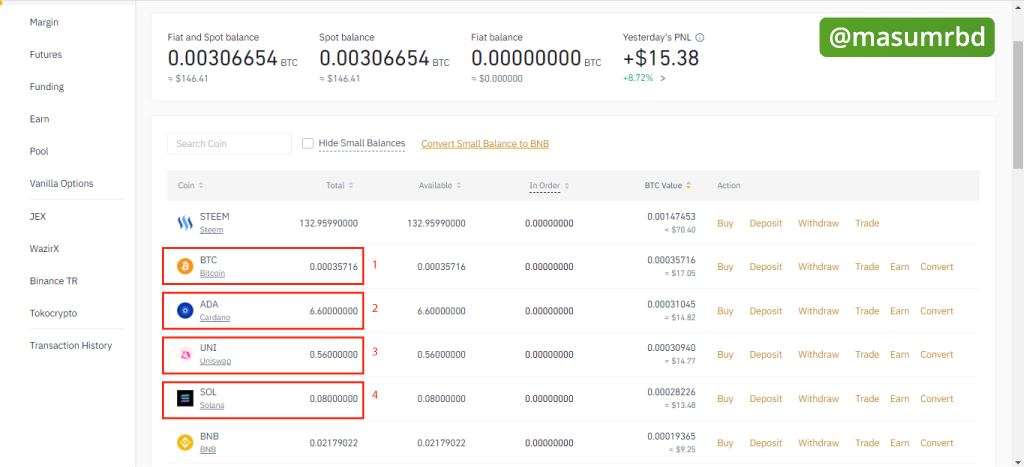Open the Steem coin name link
The height and width of the screenshot is (467, 1024).
coord(212,230)
